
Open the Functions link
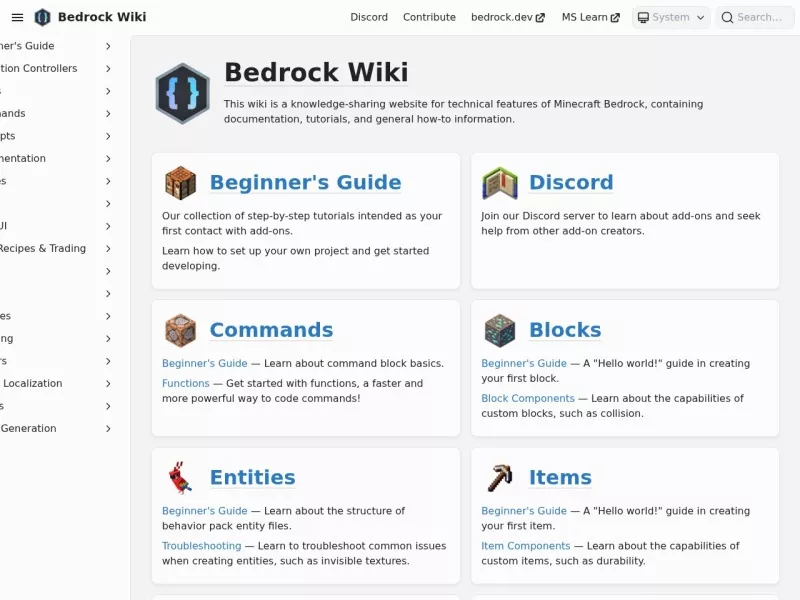(186, 383)
